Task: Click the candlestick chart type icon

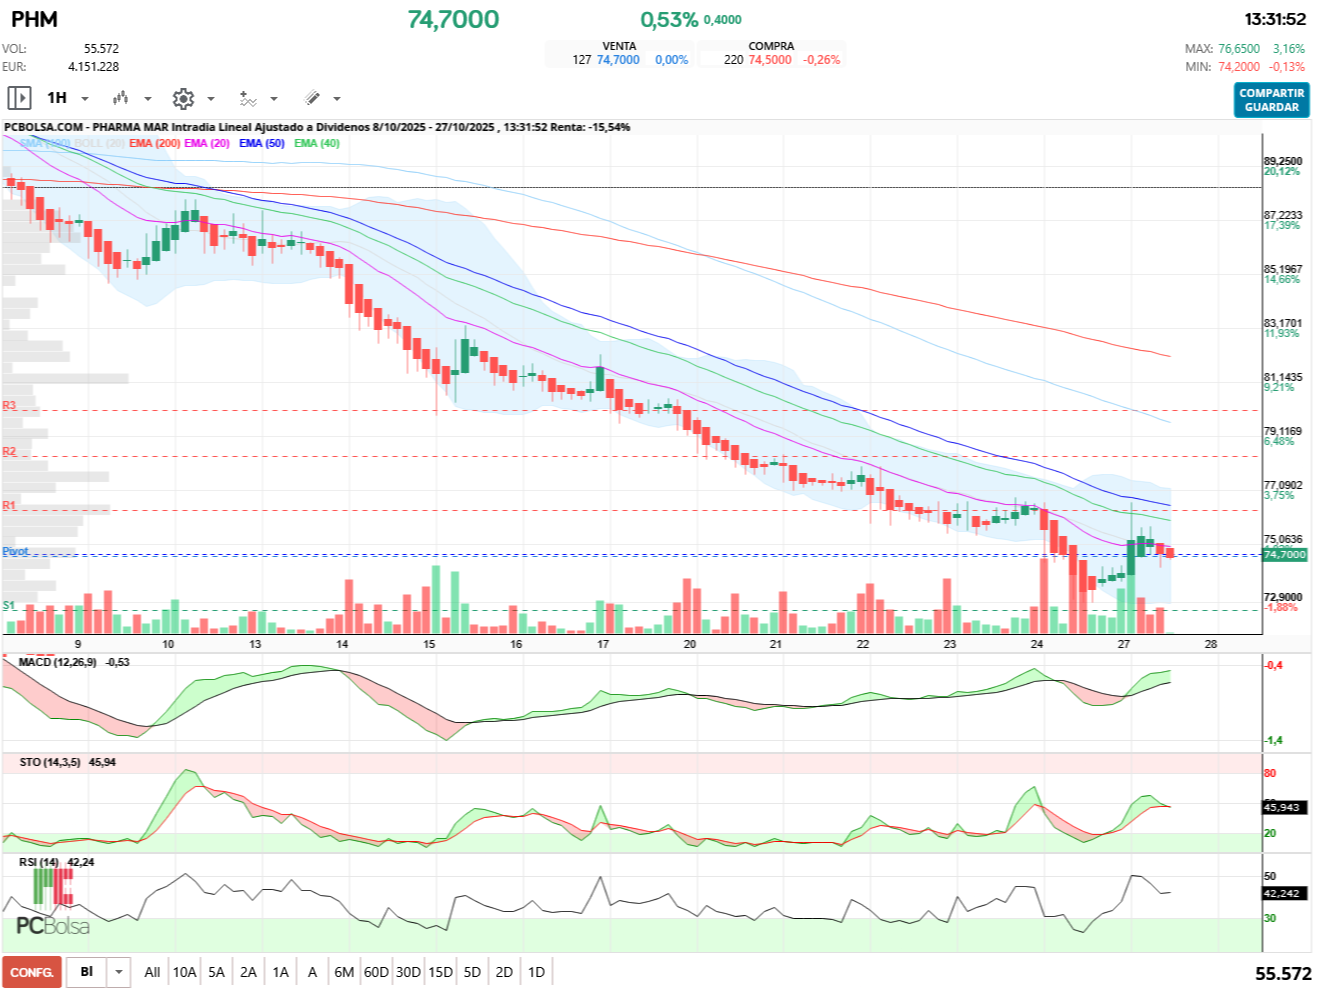Action: pos(121,98)
